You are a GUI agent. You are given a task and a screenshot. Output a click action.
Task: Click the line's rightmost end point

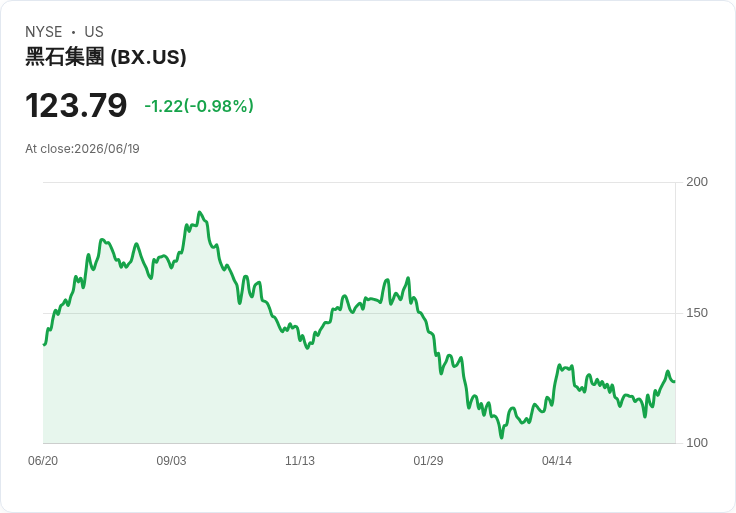coord(675,382)
